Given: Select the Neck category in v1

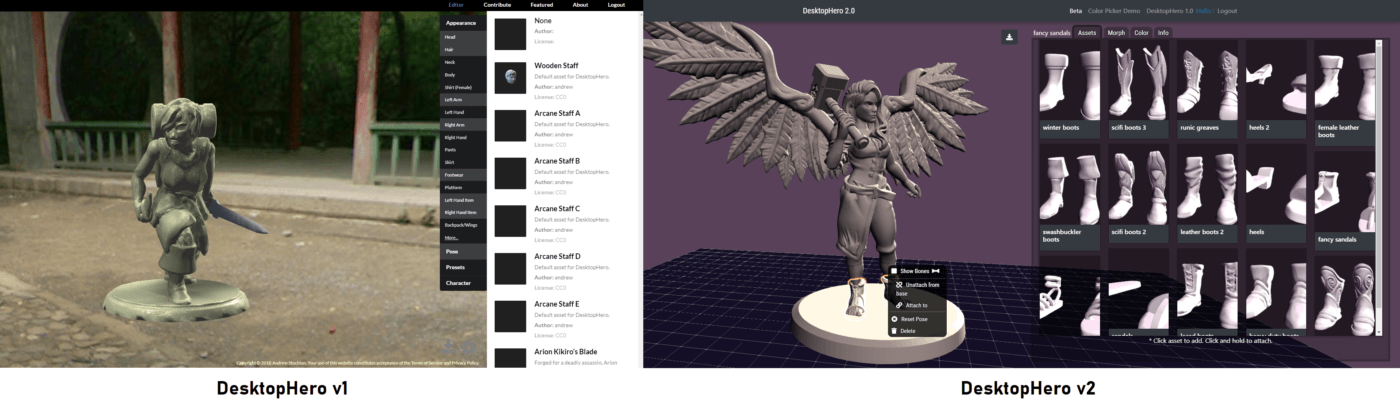Looking at the screenshot, I should (463, 62).
